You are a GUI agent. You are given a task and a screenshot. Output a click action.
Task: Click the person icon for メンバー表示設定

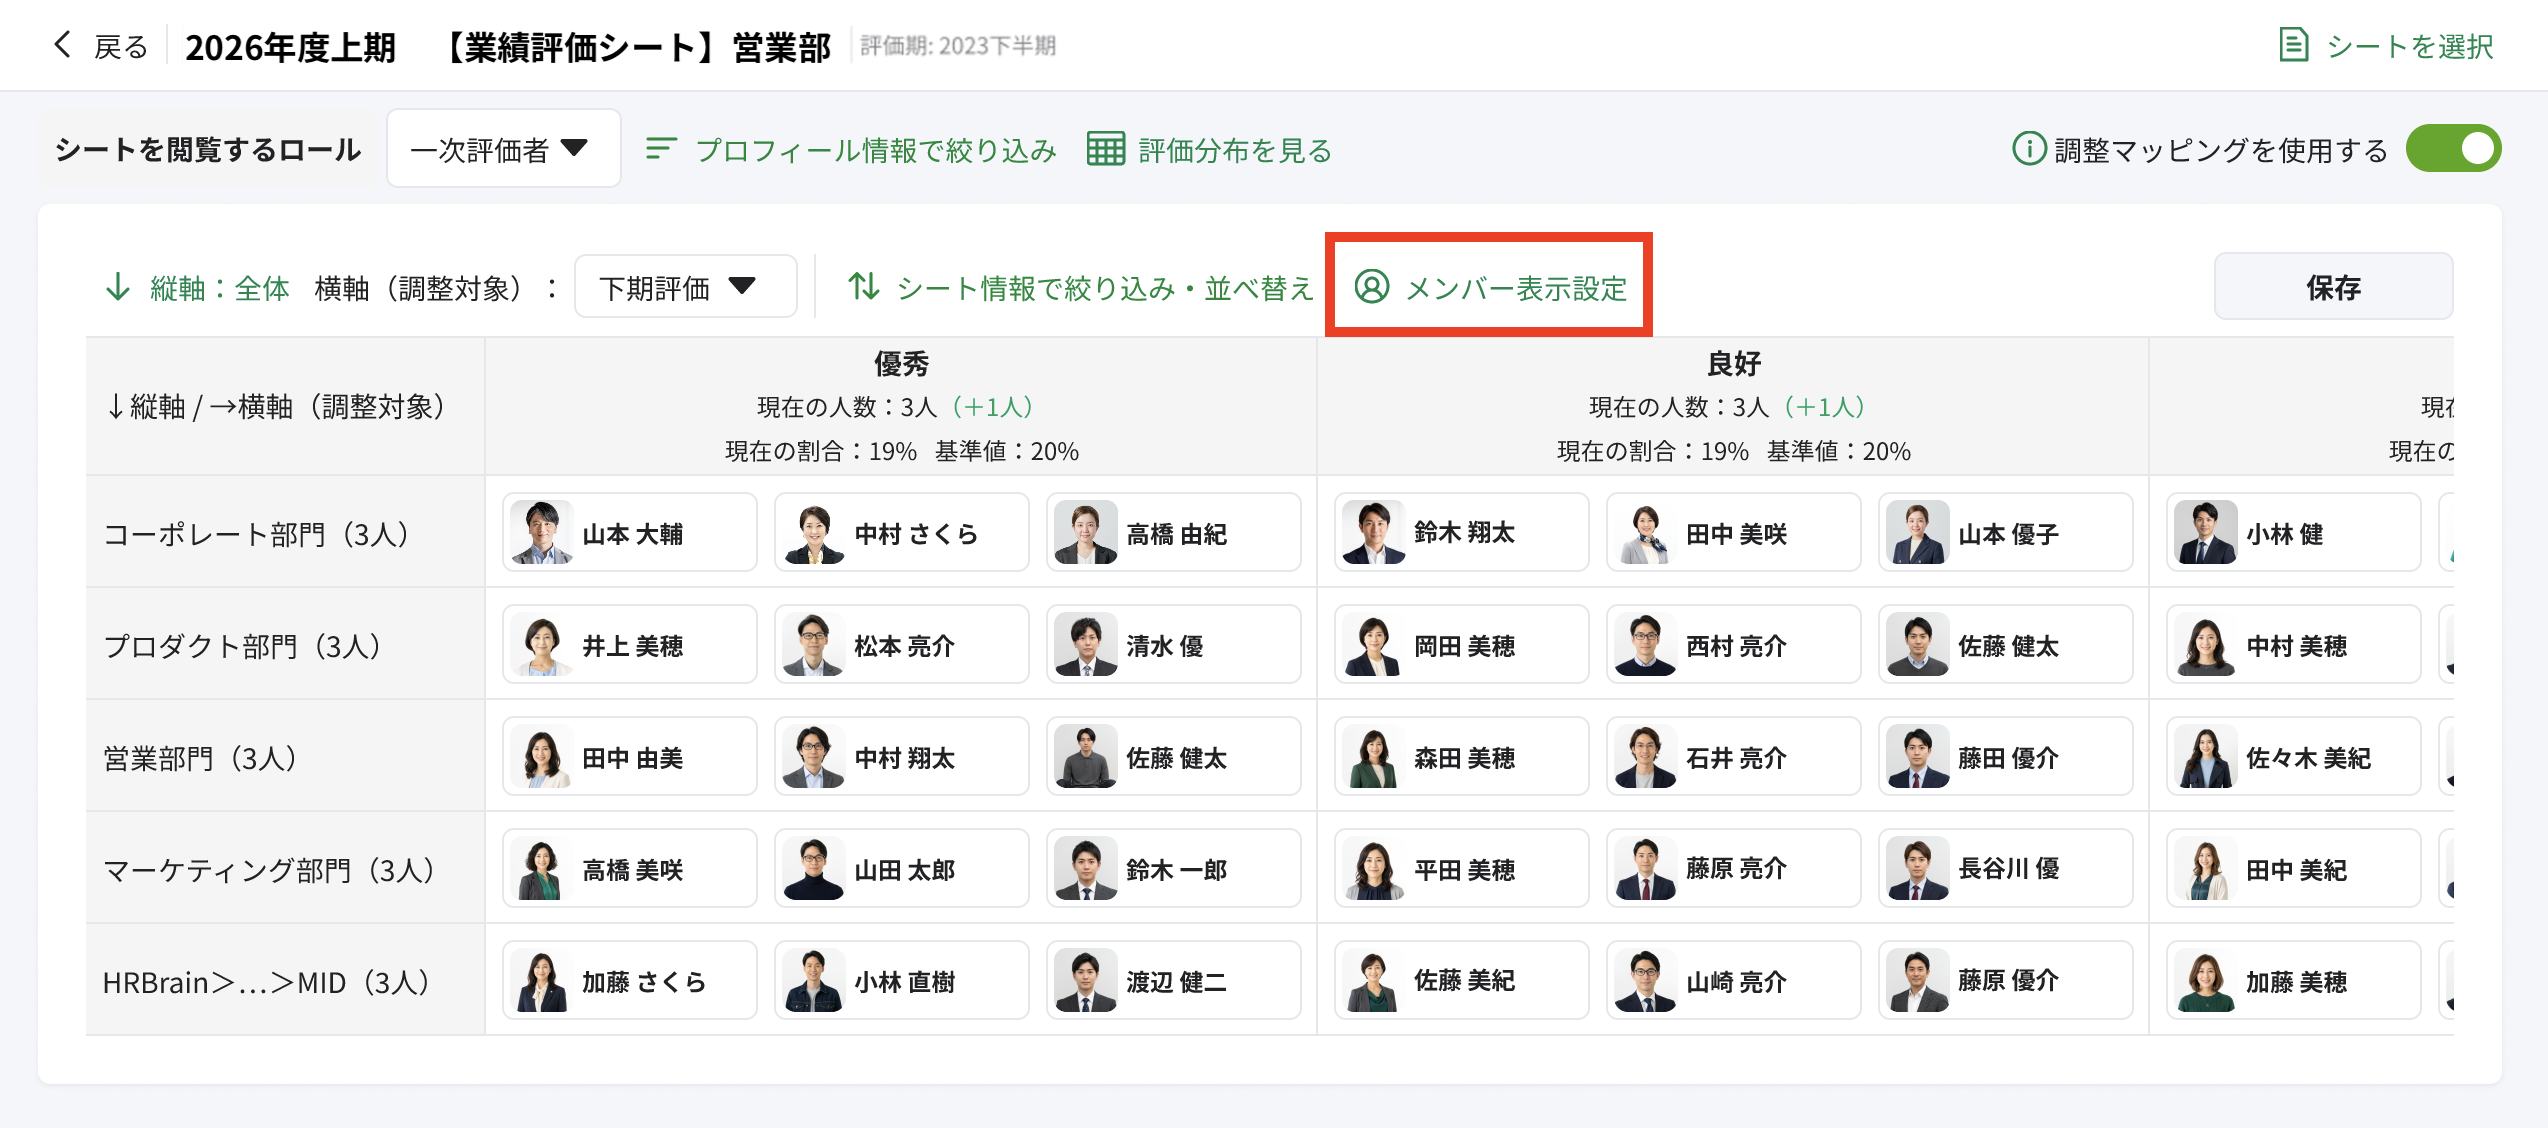click(x=1371, y=287)
